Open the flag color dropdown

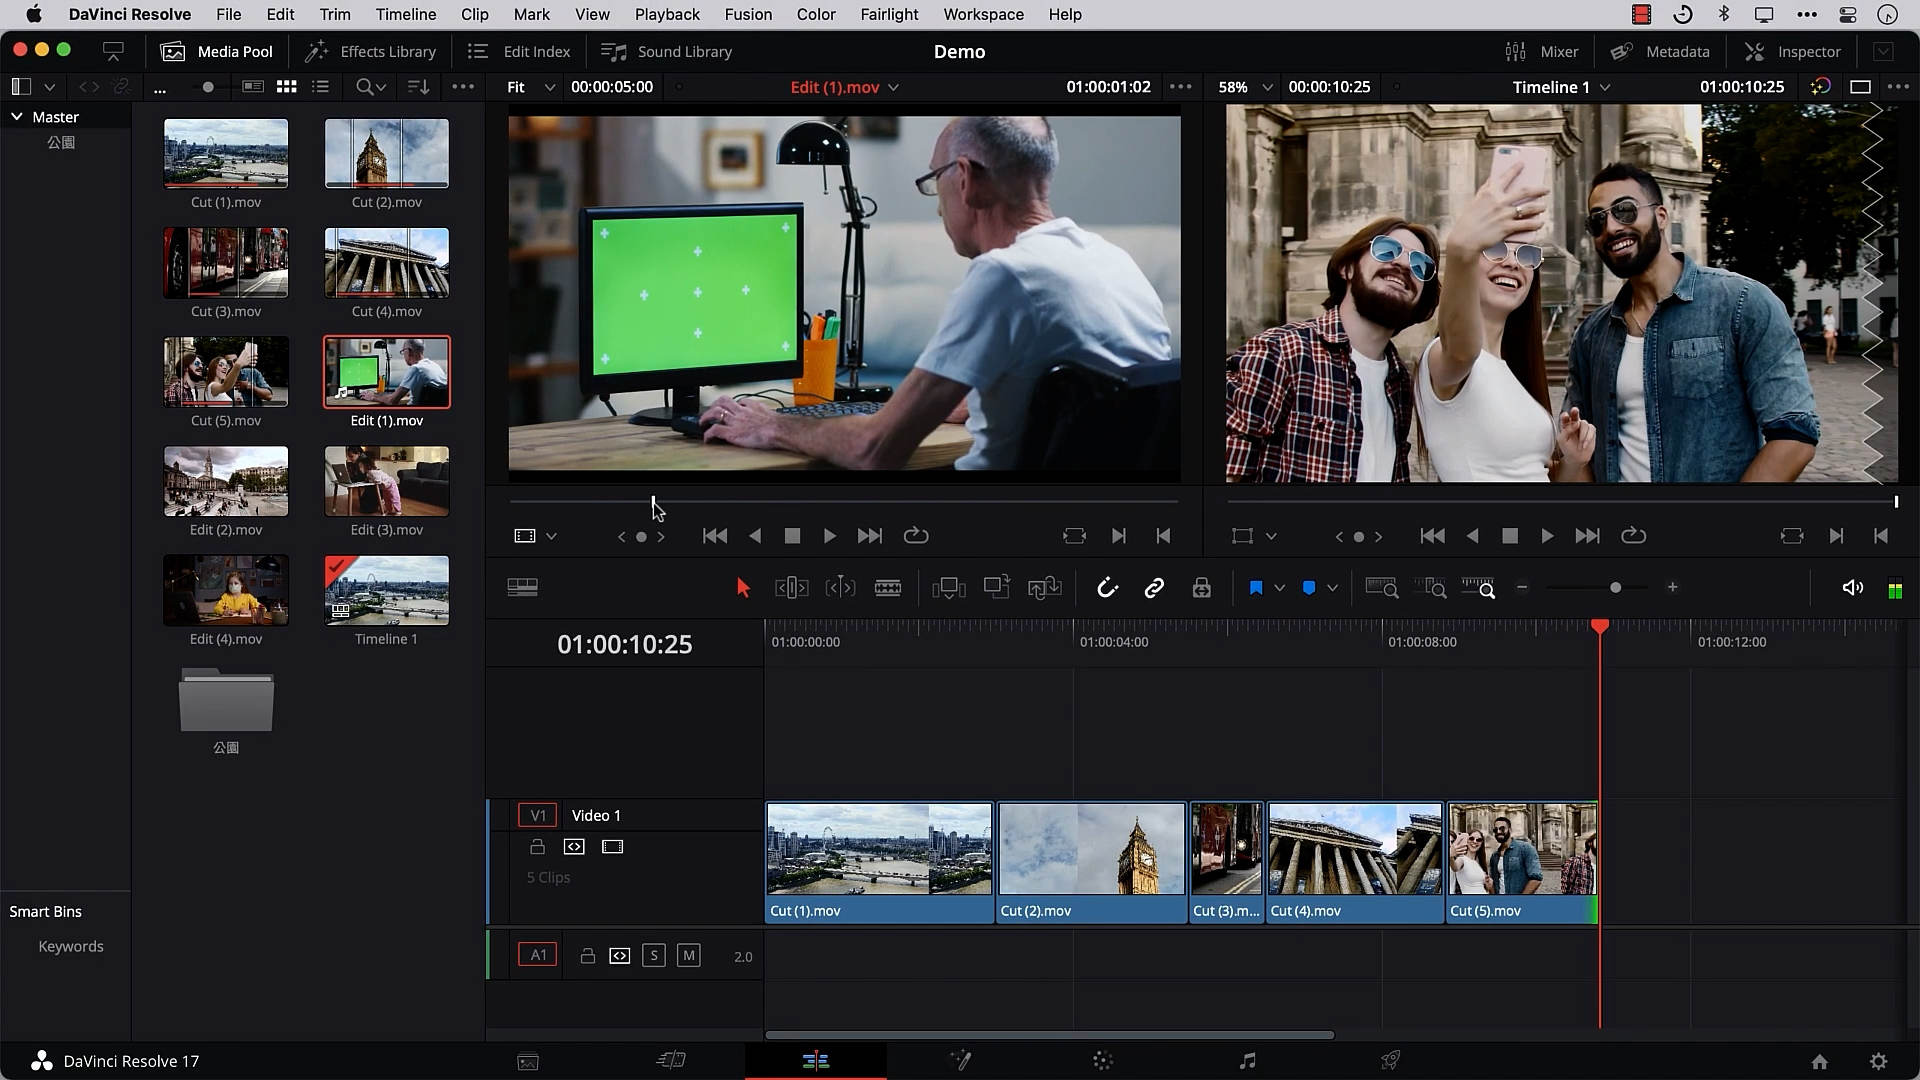click(x=1281, y=588)
